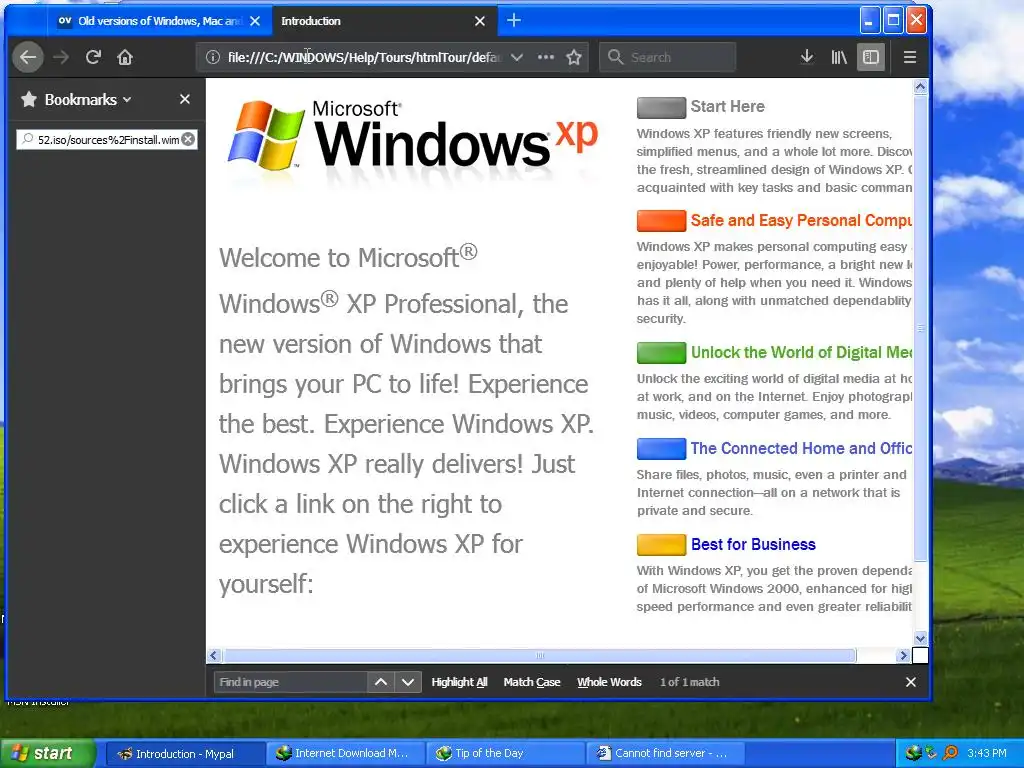The height and width of the screenshot is (768, 1024).
Task: Jump to next find match arrow
Action: pos(408,682)
